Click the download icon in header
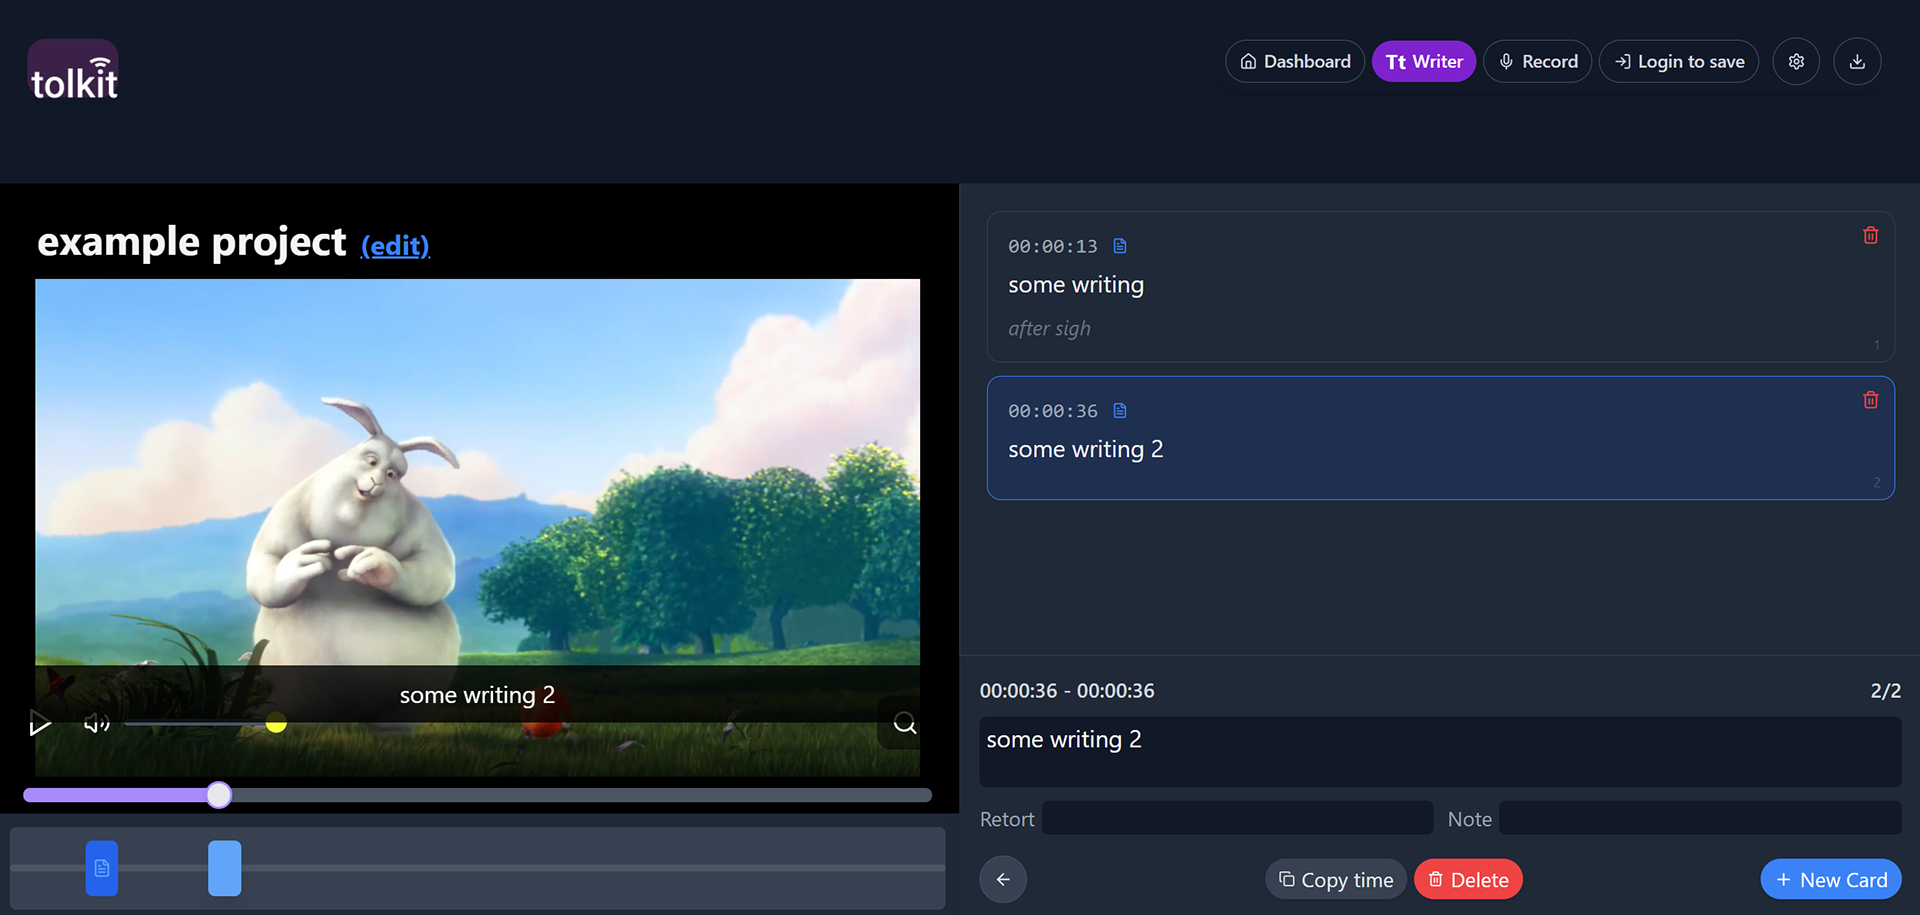Viewport: 1920px width, 915px height. [1857, 62]
